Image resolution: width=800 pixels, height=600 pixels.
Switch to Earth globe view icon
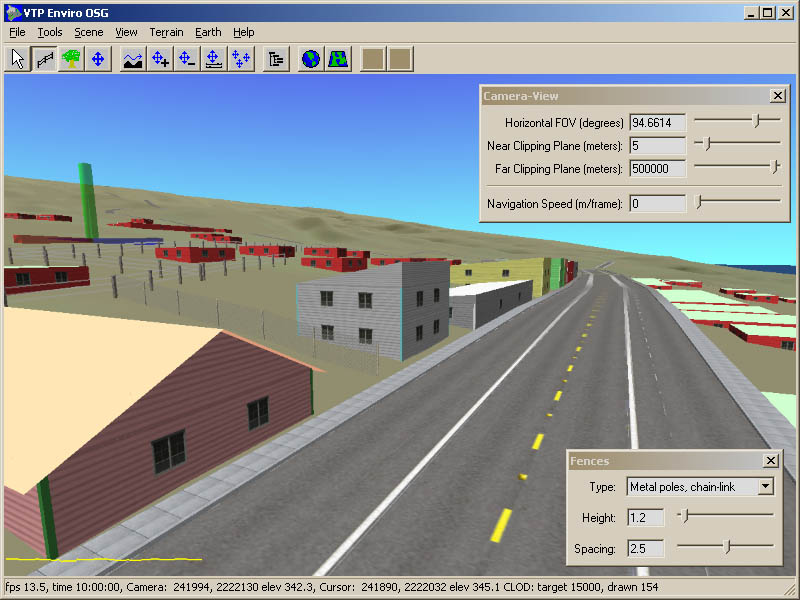[x=311, y=59]
